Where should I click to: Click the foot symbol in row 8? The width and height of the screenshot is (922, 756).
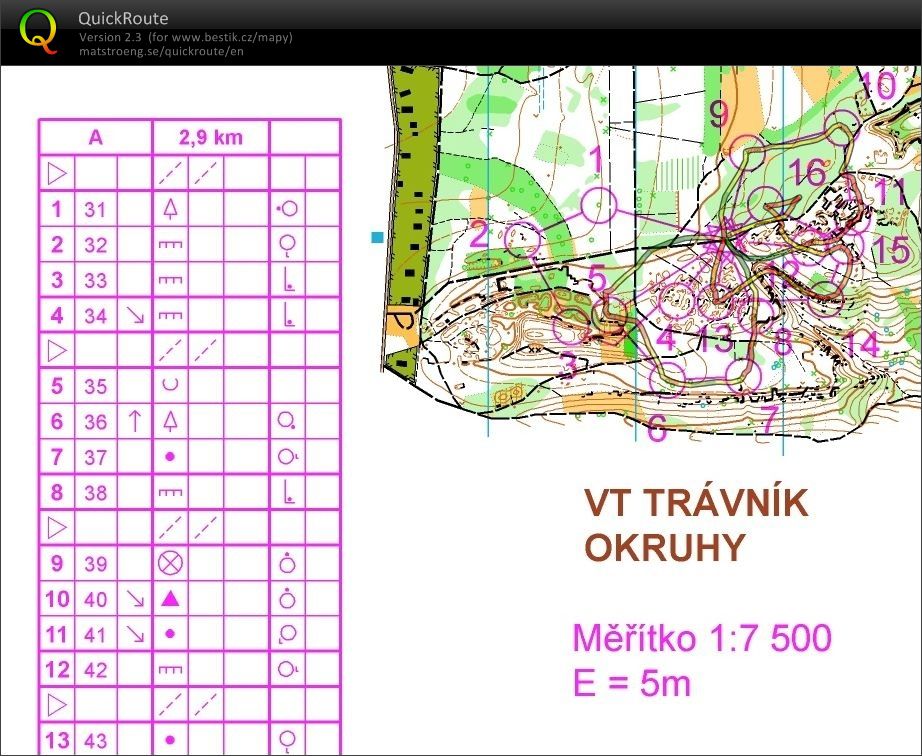288,493
